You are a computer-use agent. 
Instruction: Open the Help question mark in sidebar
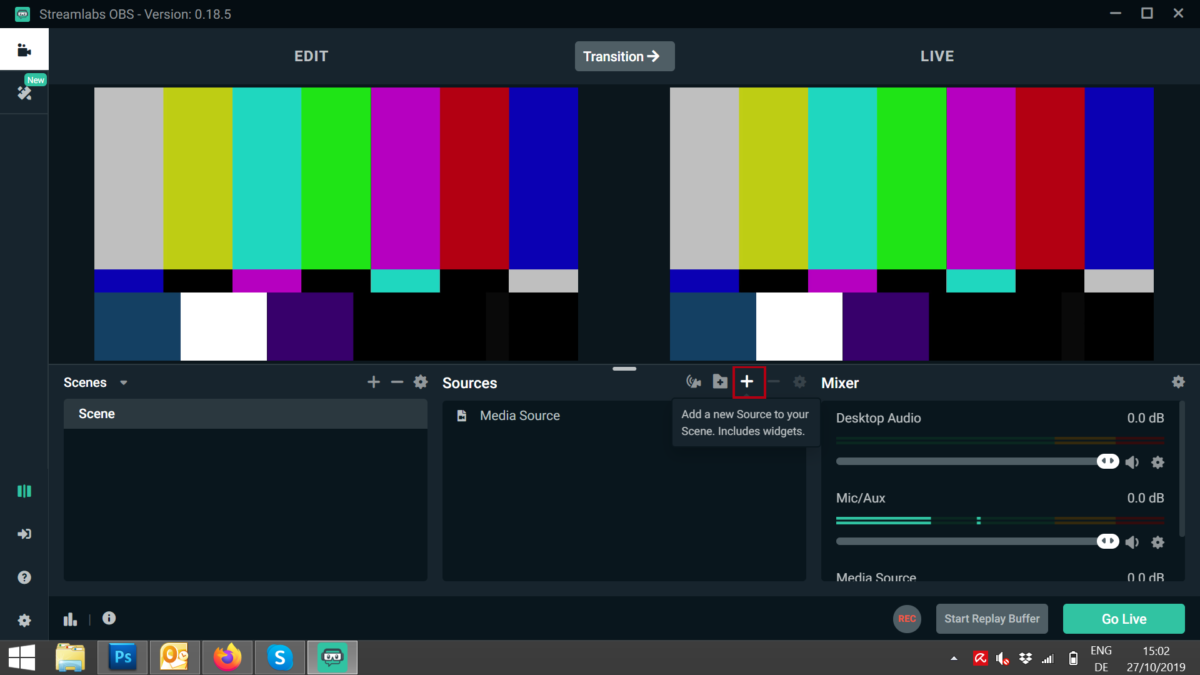[22, 577]
